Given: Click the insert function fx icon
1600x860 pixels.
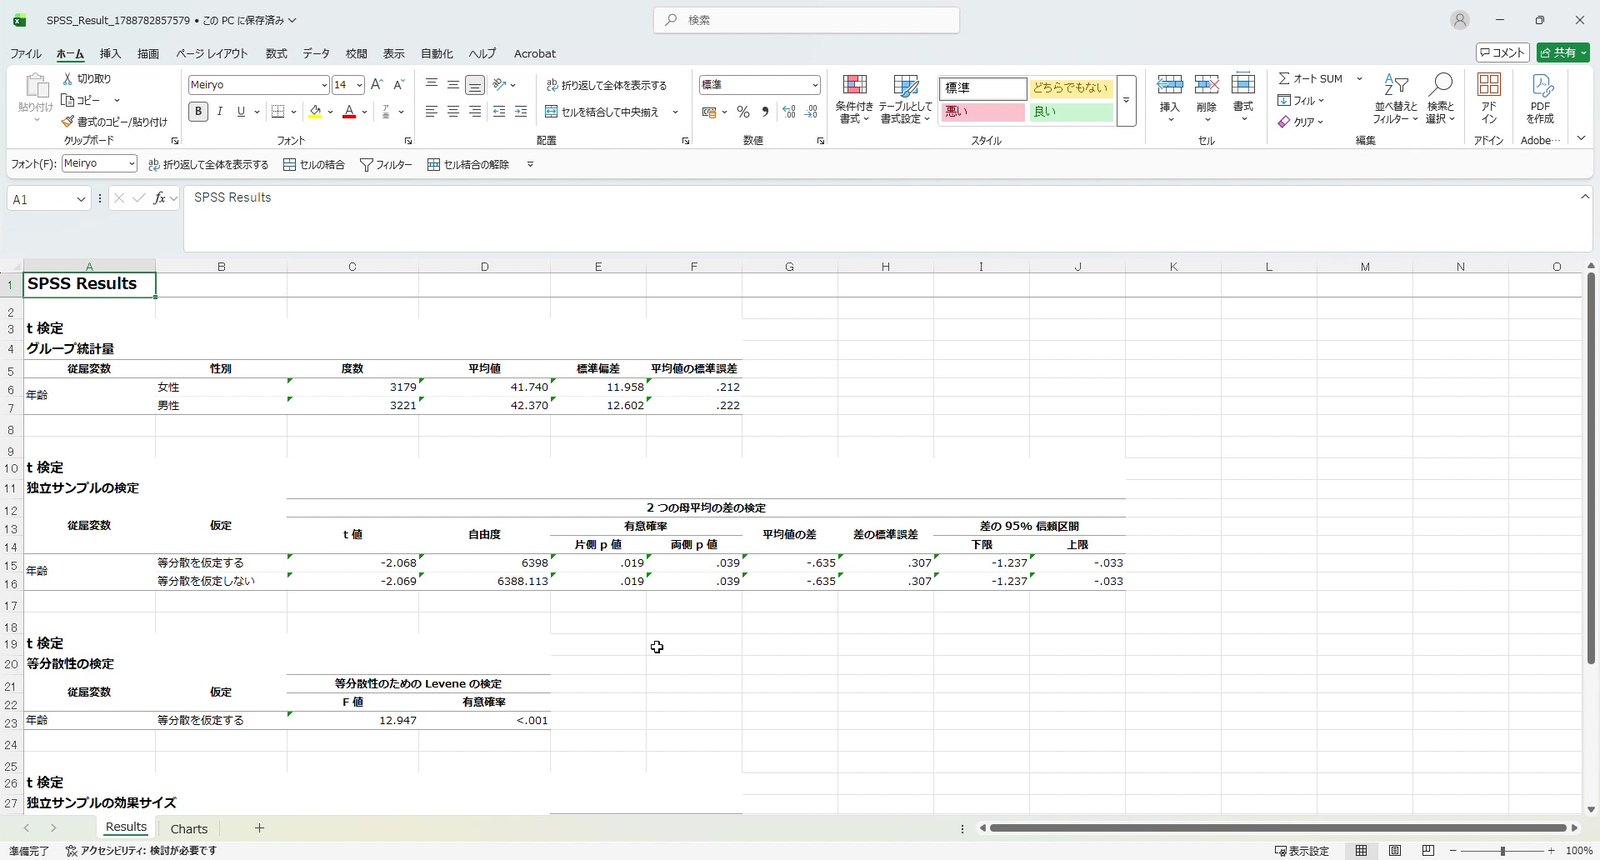Looking at the screenshot, I should coord(159,199).
